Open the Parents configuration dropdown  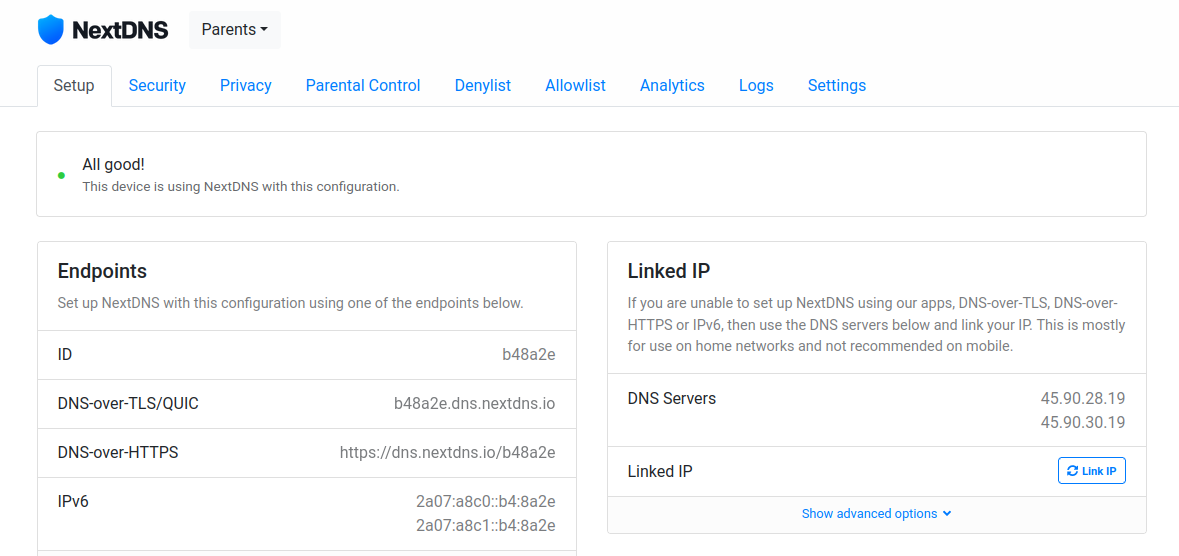(x=235, y=30)
